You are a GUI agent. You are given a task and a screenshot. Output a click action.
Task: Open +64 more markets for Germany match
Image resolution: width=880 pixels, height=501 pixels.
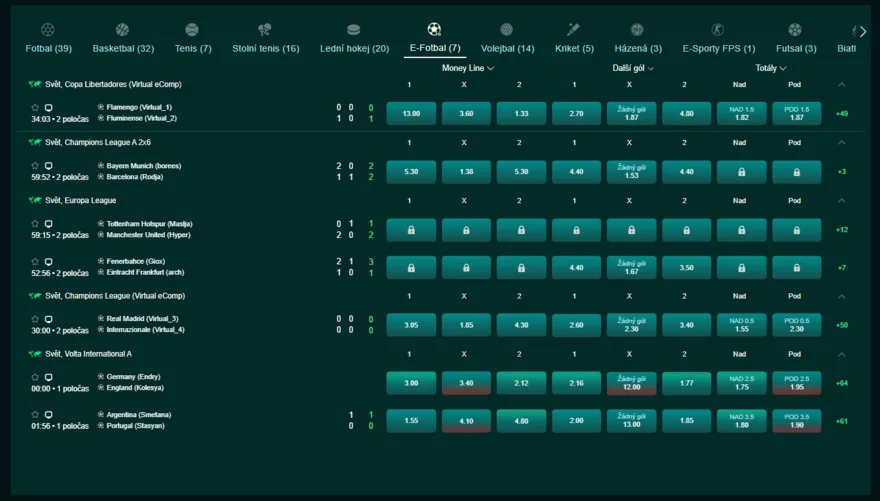coord(841,383)
